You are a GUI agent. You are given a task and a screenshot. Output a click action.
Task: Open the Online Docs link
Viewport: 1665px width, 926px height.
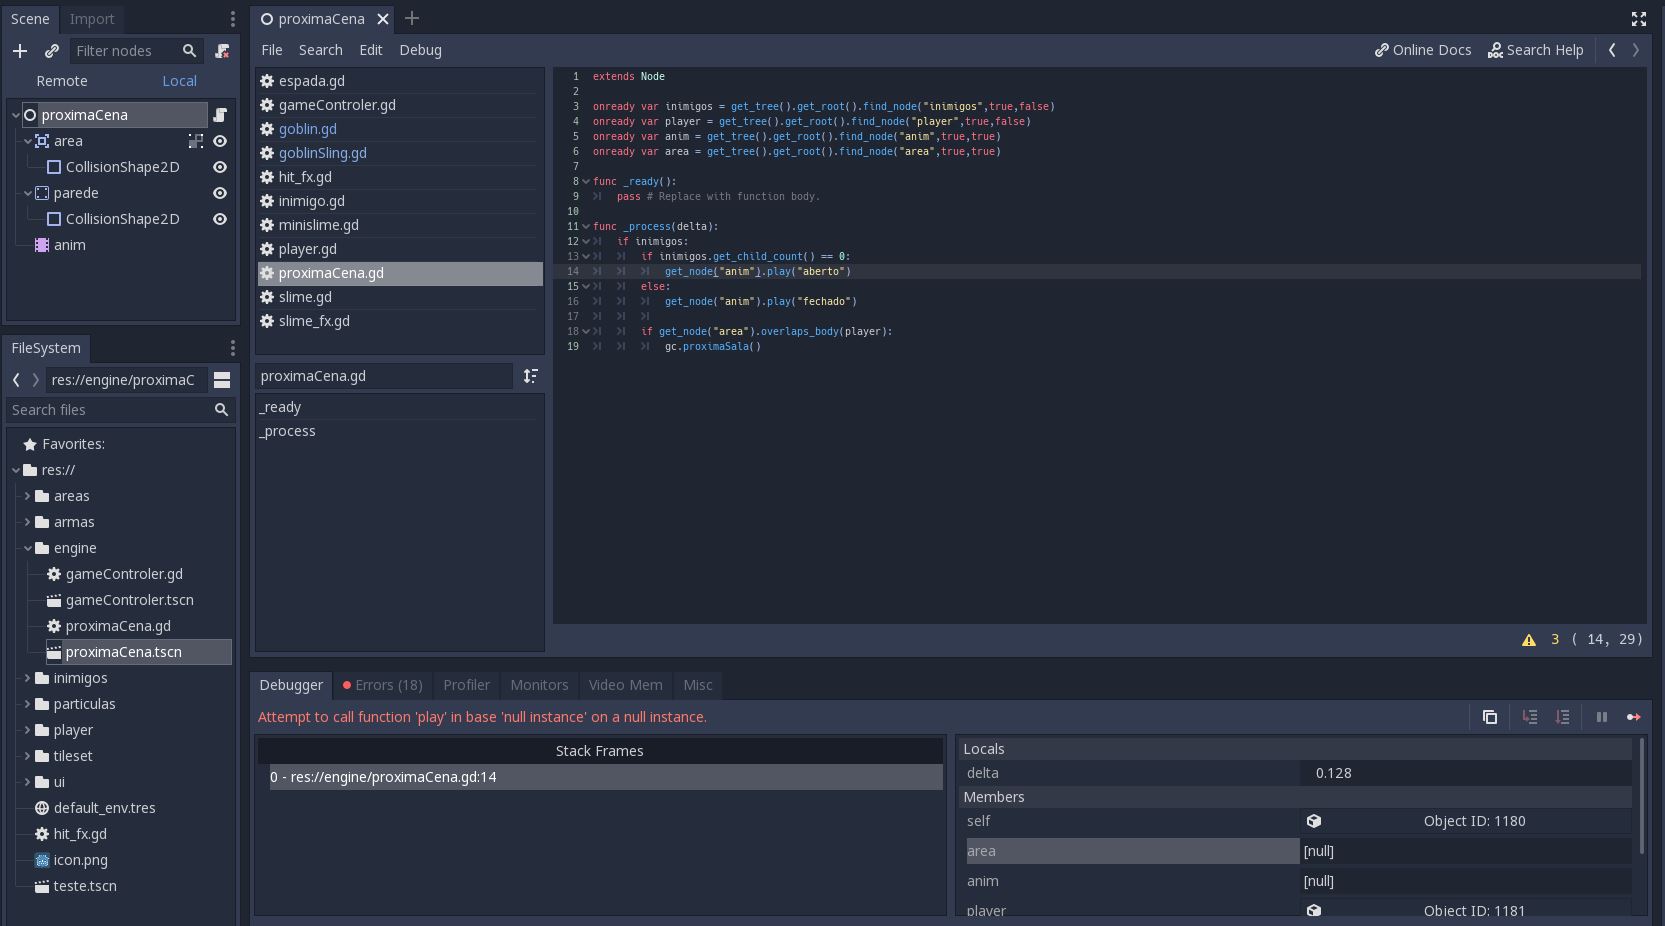[x=1423, y=50]
